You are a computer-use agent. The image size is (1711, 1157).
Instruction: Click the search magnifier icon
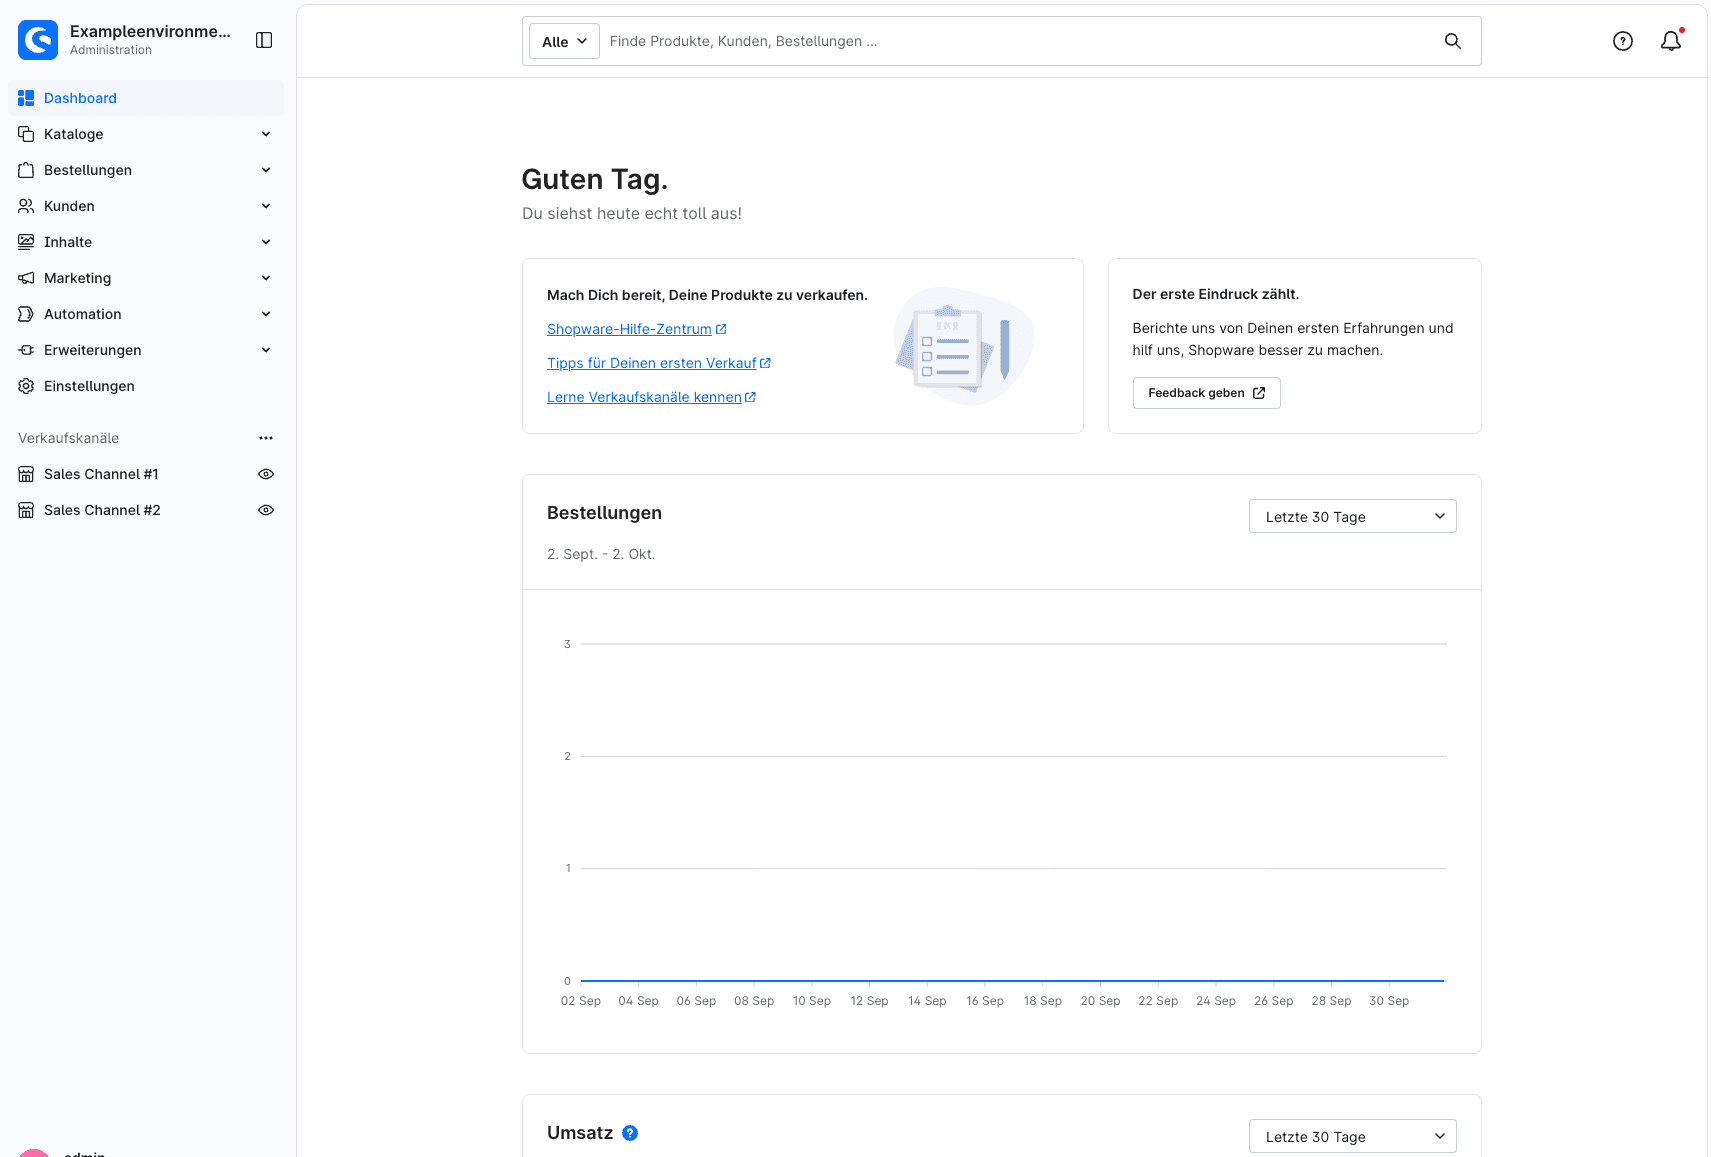click(x=1453, y=41)
